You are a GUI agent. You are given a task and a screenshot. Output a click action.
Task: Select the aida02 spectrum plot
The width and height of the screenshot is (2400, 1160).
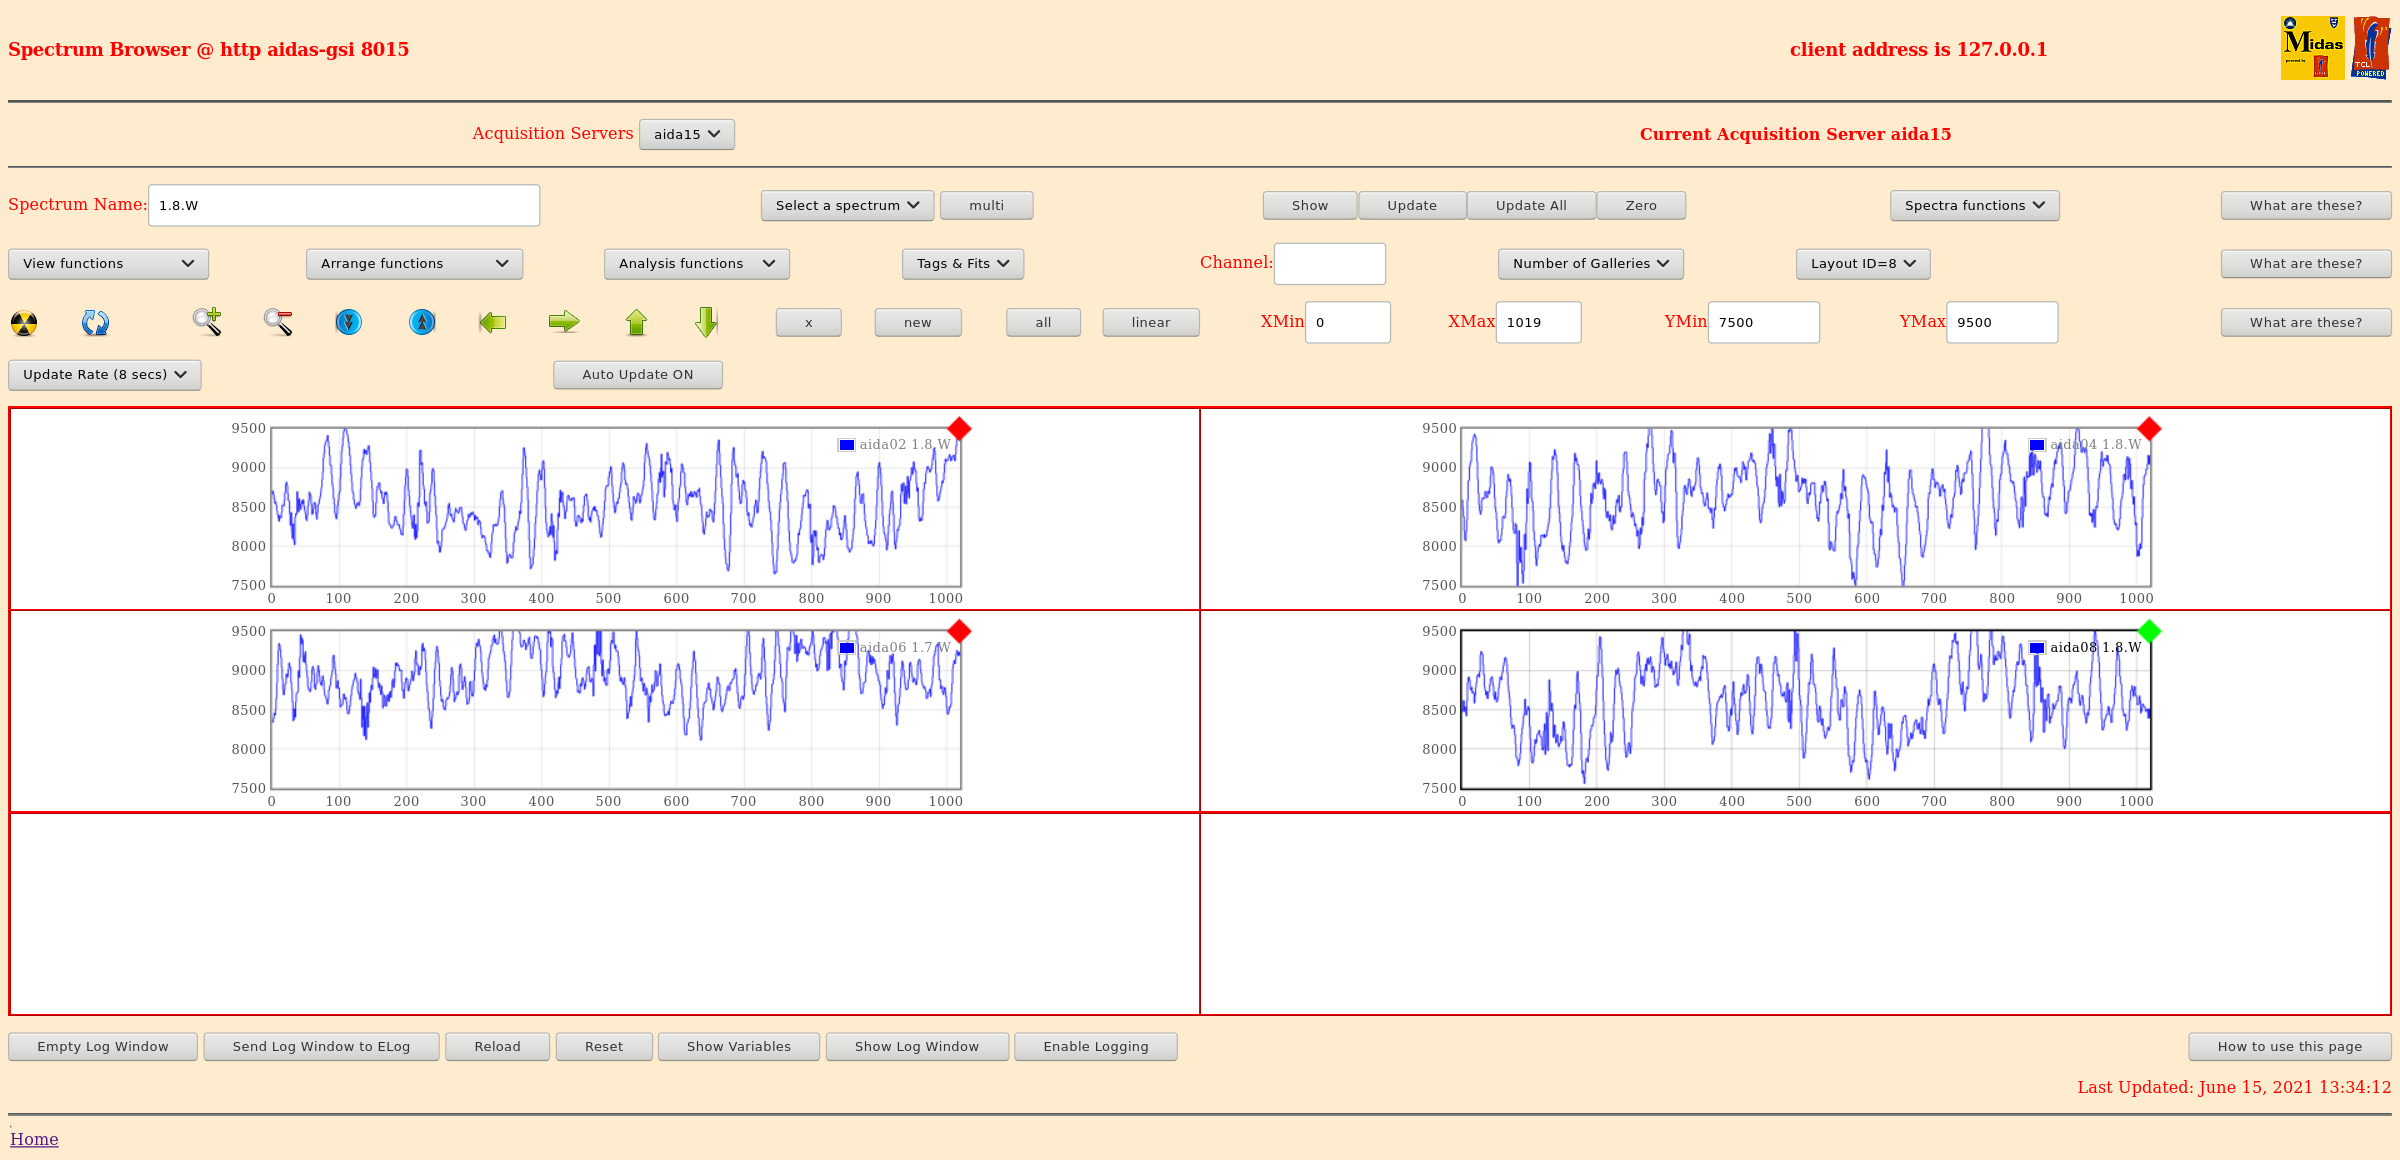coord(616,507)
